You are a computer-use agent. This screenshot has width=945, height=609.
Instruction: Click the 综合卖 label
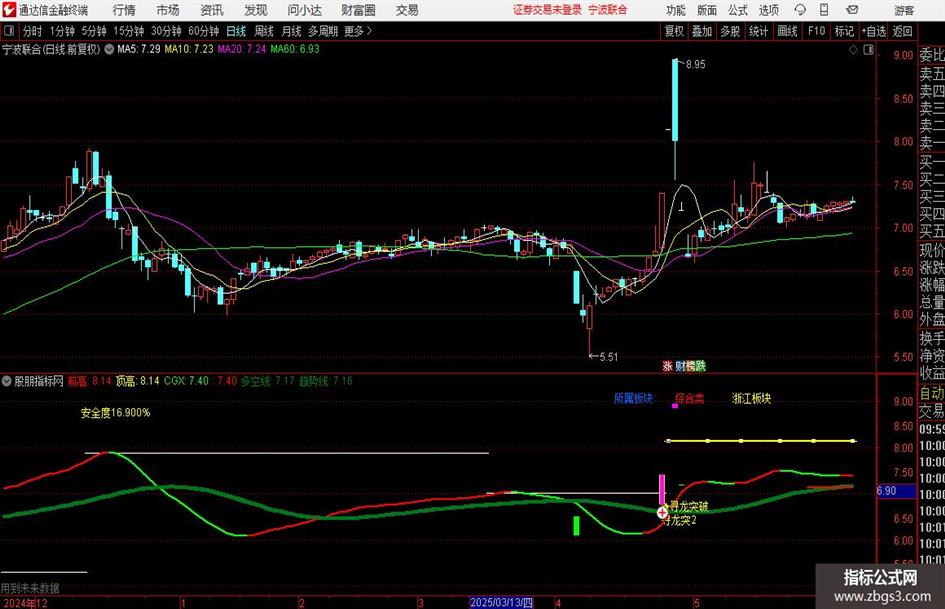pyautogui.click(x=689, y=399)
